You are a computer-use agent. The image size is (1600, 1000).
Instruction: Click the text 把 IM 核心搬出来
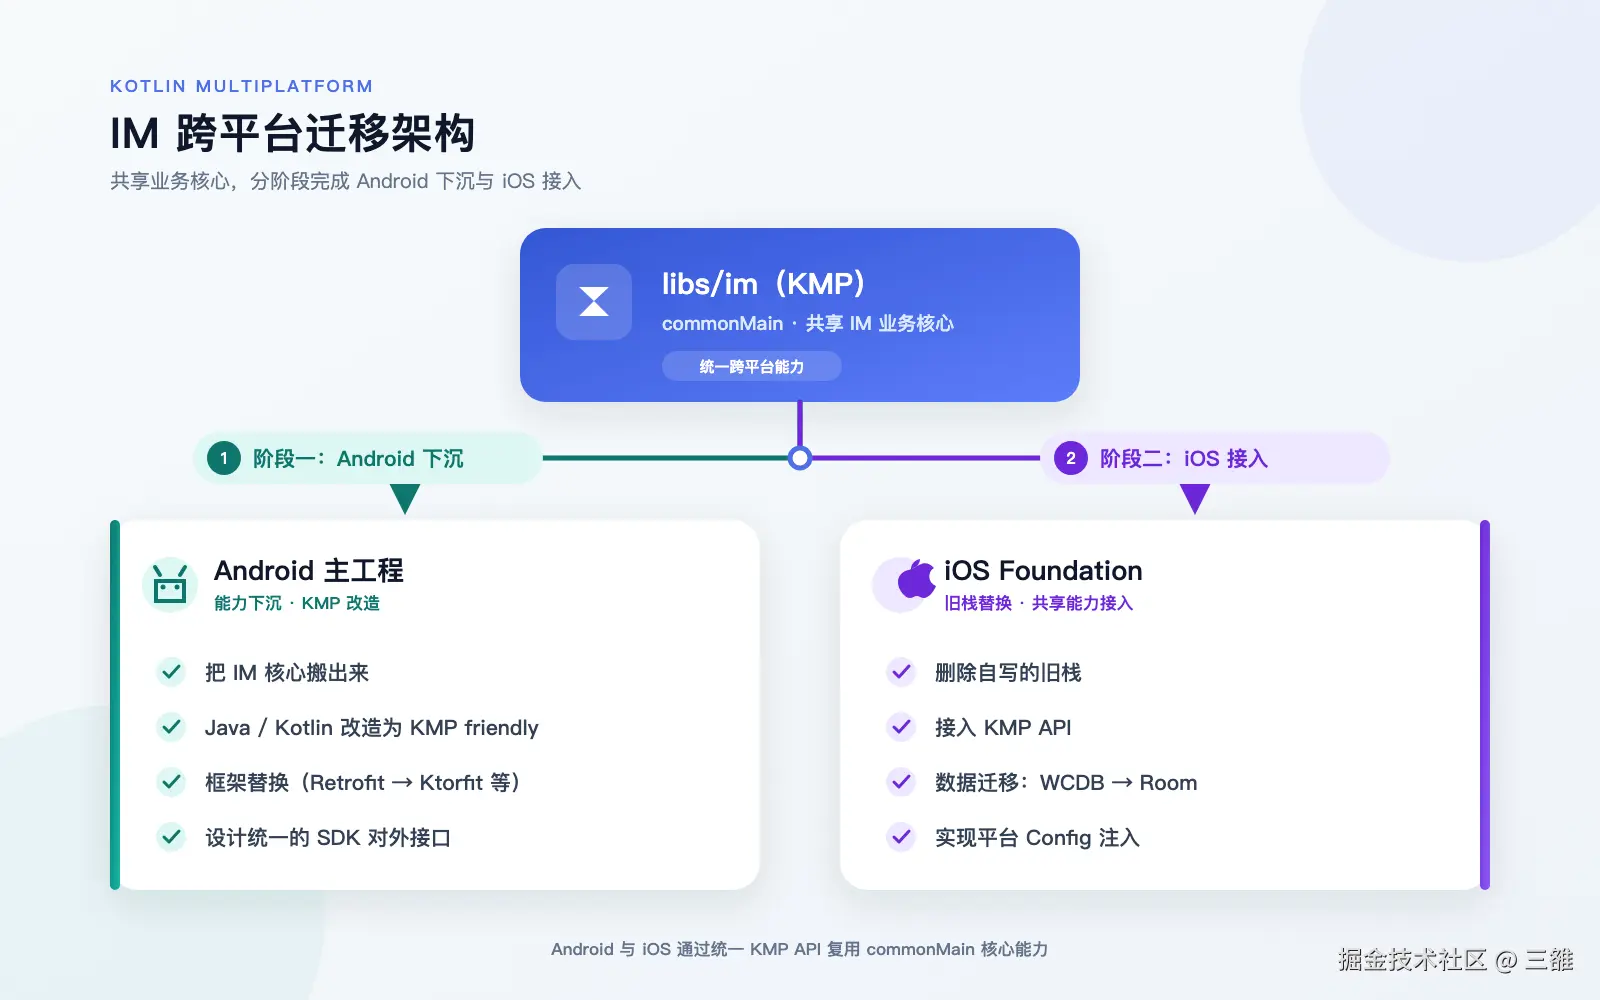pos(287,672)
